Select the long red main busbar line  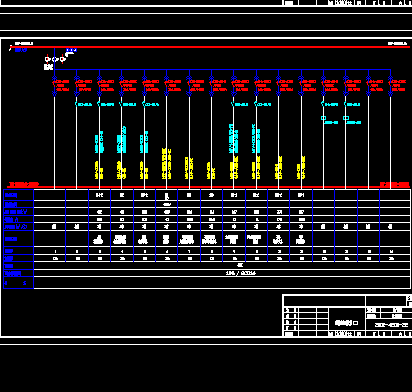tap(210, 47)
